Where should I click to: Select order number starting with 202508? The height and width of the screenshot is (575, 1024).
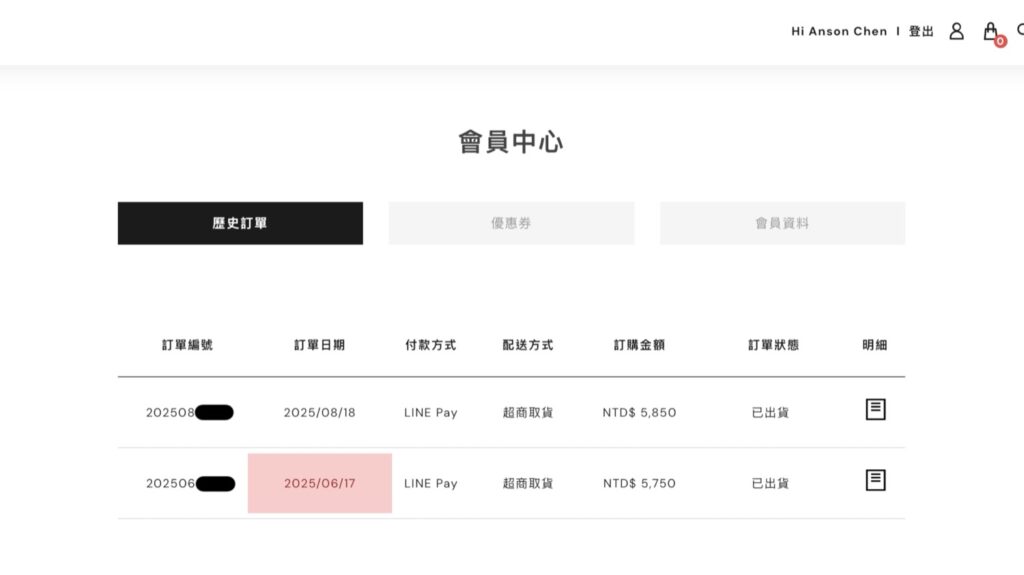(x=188, y=412)
